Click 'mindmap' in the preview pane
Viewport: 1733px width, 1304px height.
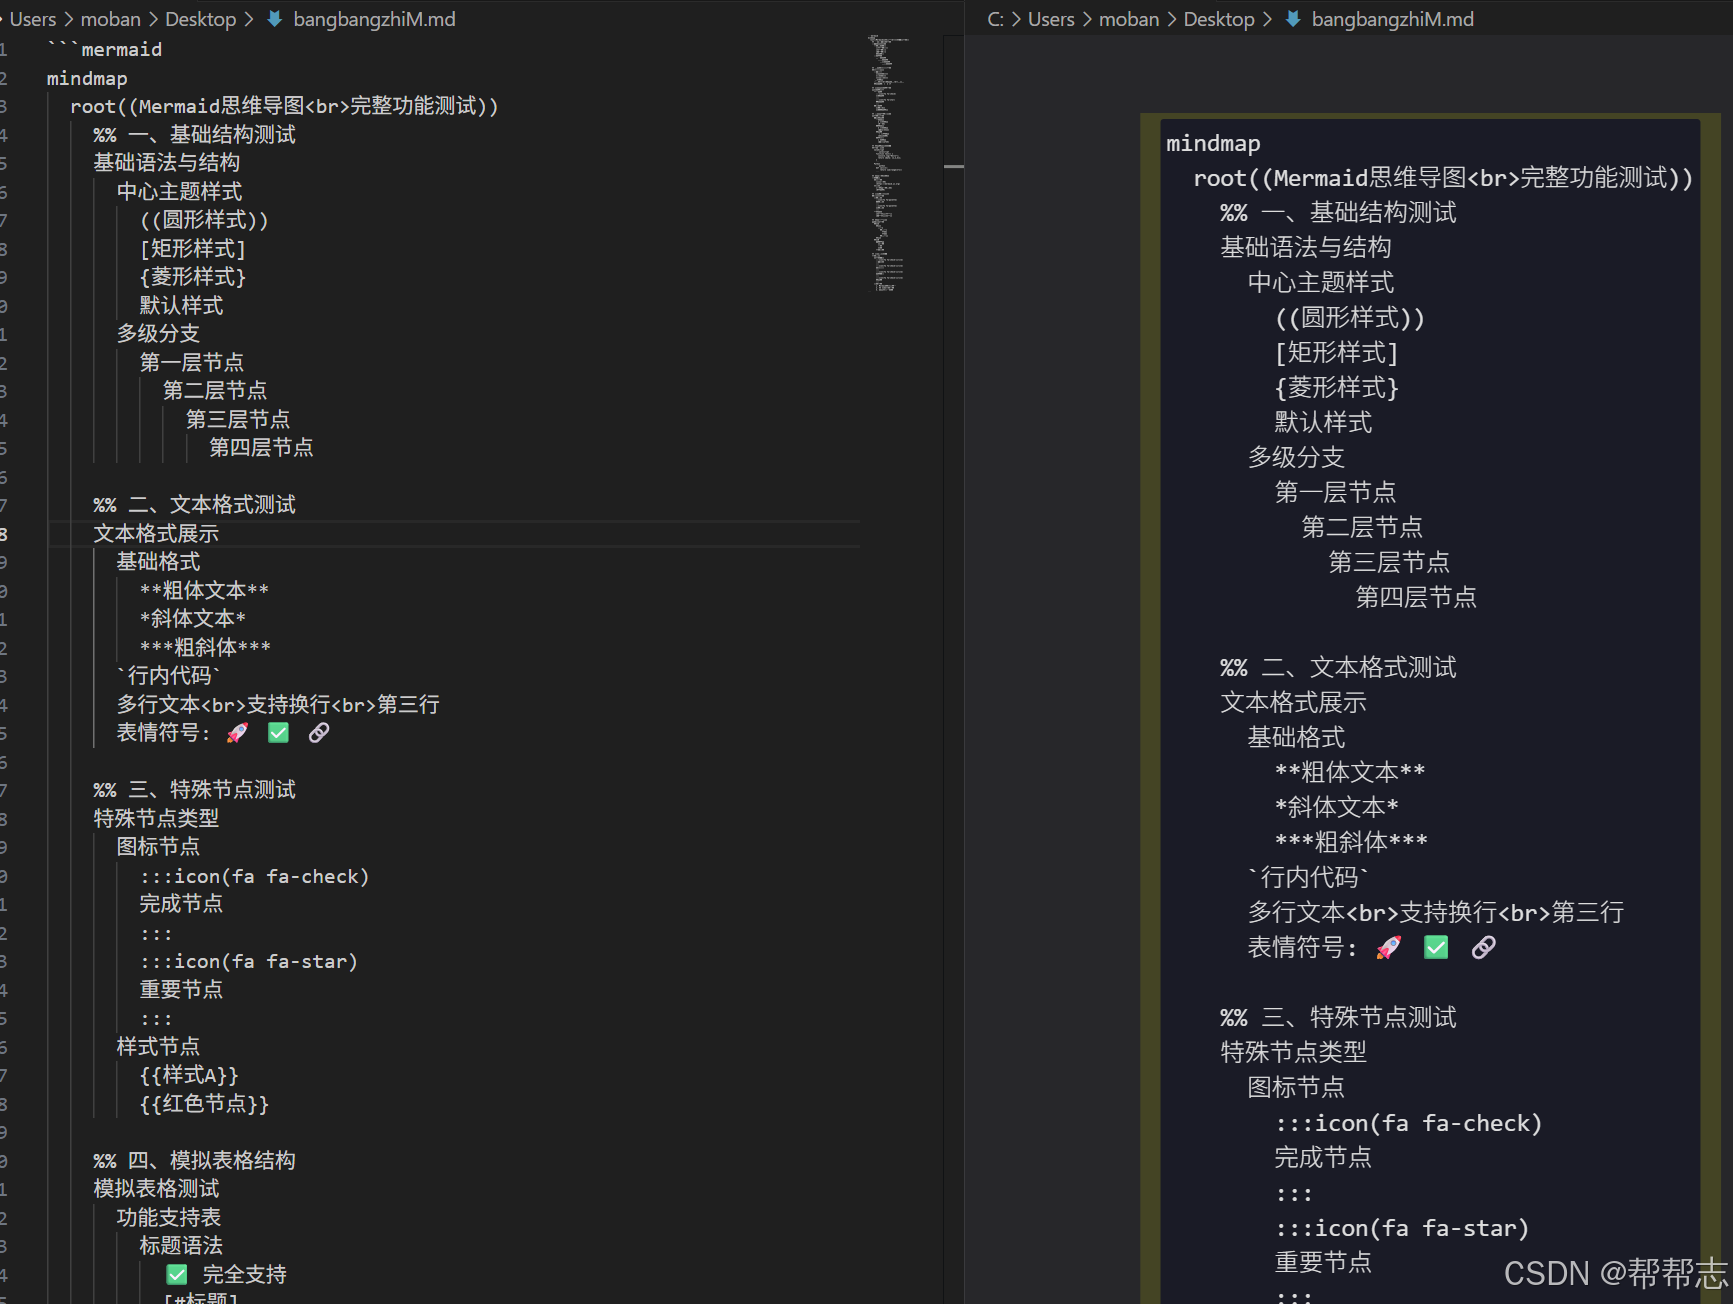click(1213, 143)
